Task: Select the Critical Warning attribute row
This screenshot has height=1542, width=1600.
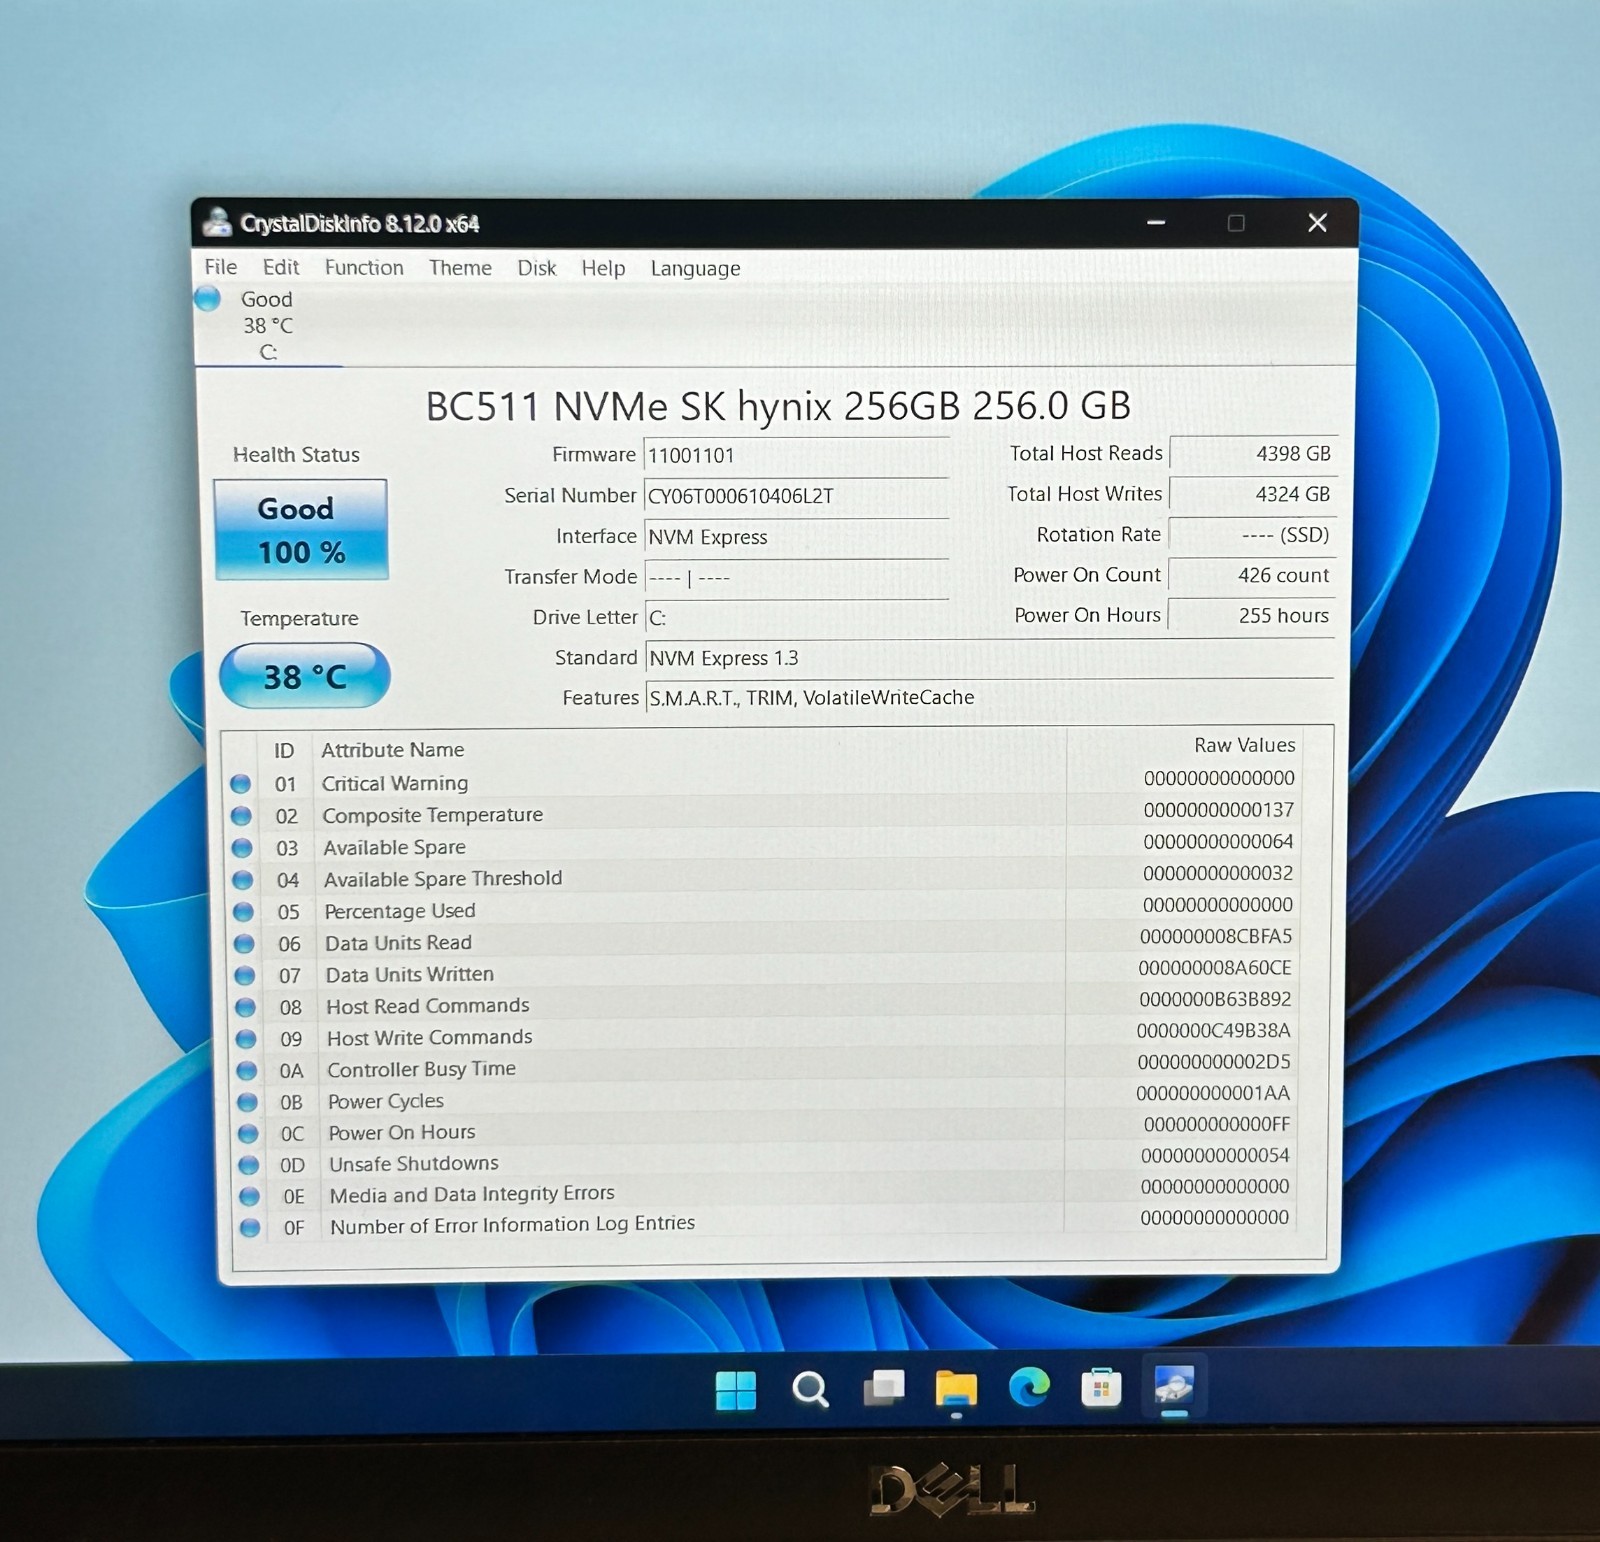Action: pyautogui.click(x=765, y=781)
